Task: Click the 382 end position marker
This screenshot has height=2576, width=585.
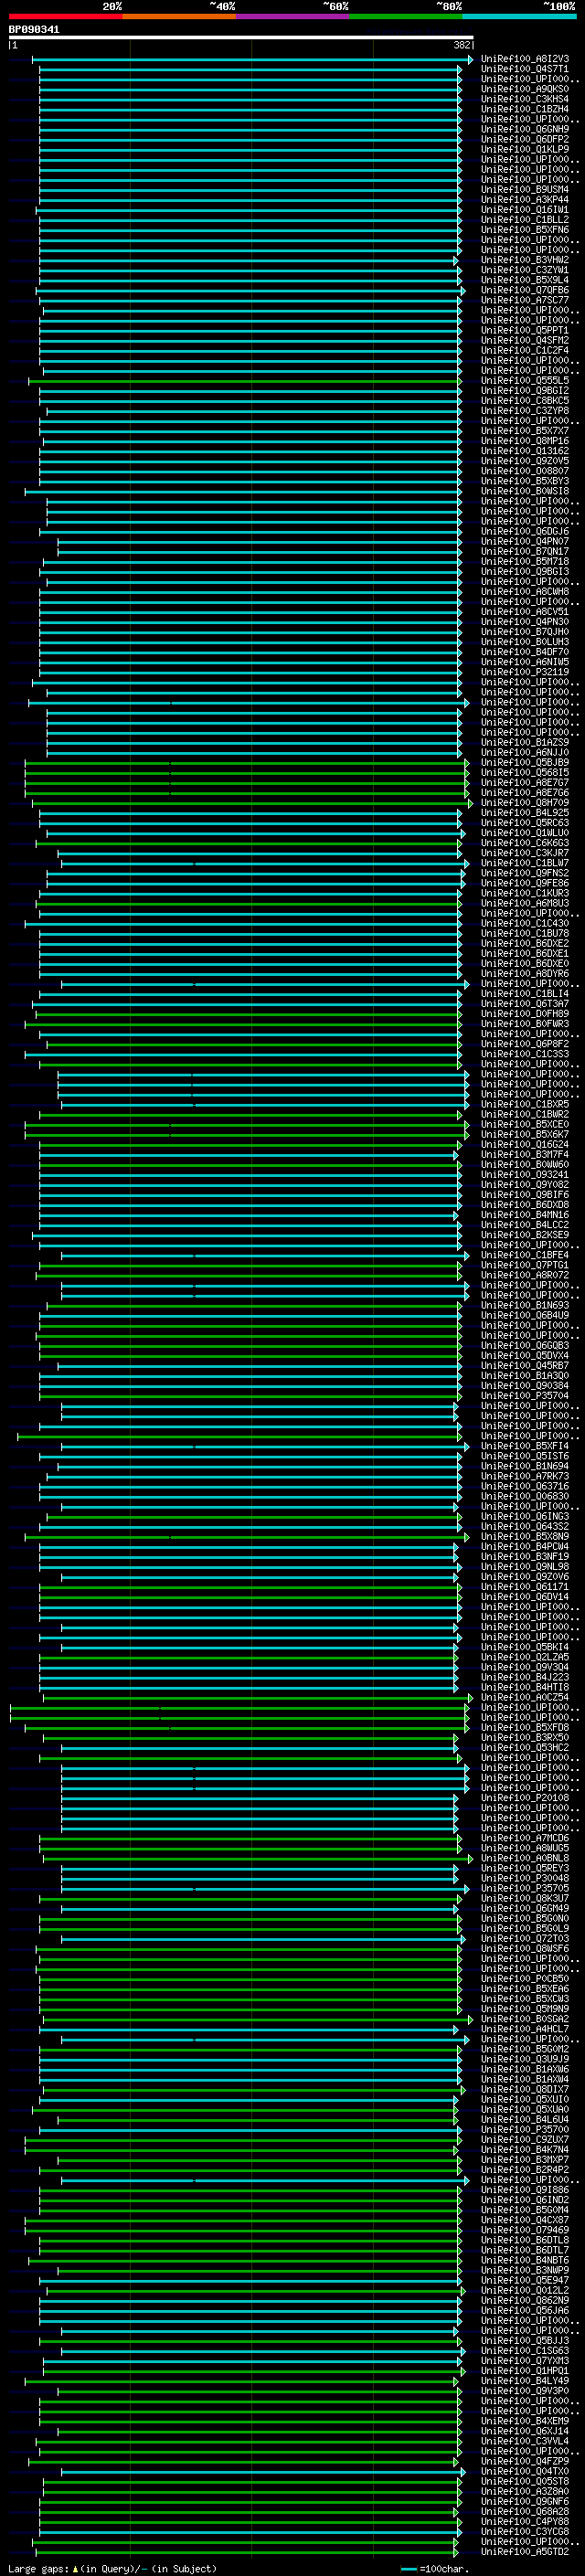Action: (462, 45)
